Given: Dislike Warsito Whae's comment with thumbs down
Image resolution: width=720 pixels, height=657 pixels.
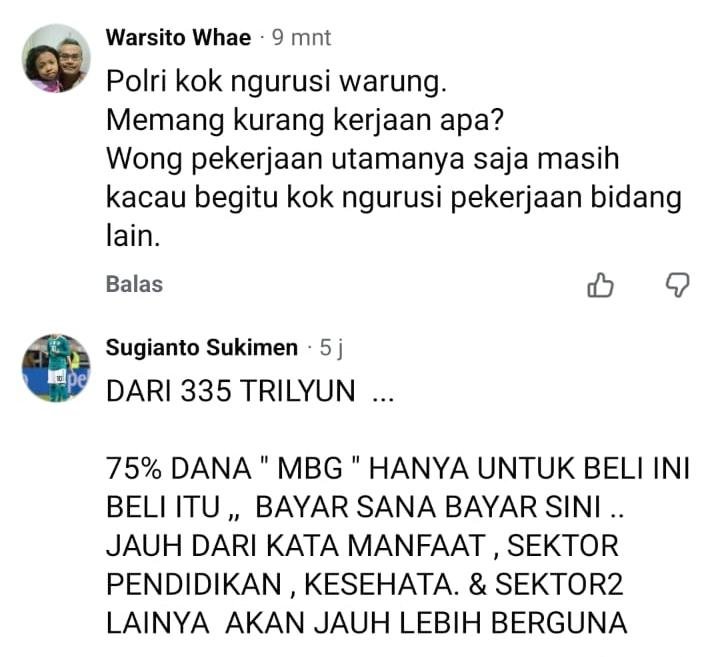Looking at the screenshot, I should [x=677, y=285].
